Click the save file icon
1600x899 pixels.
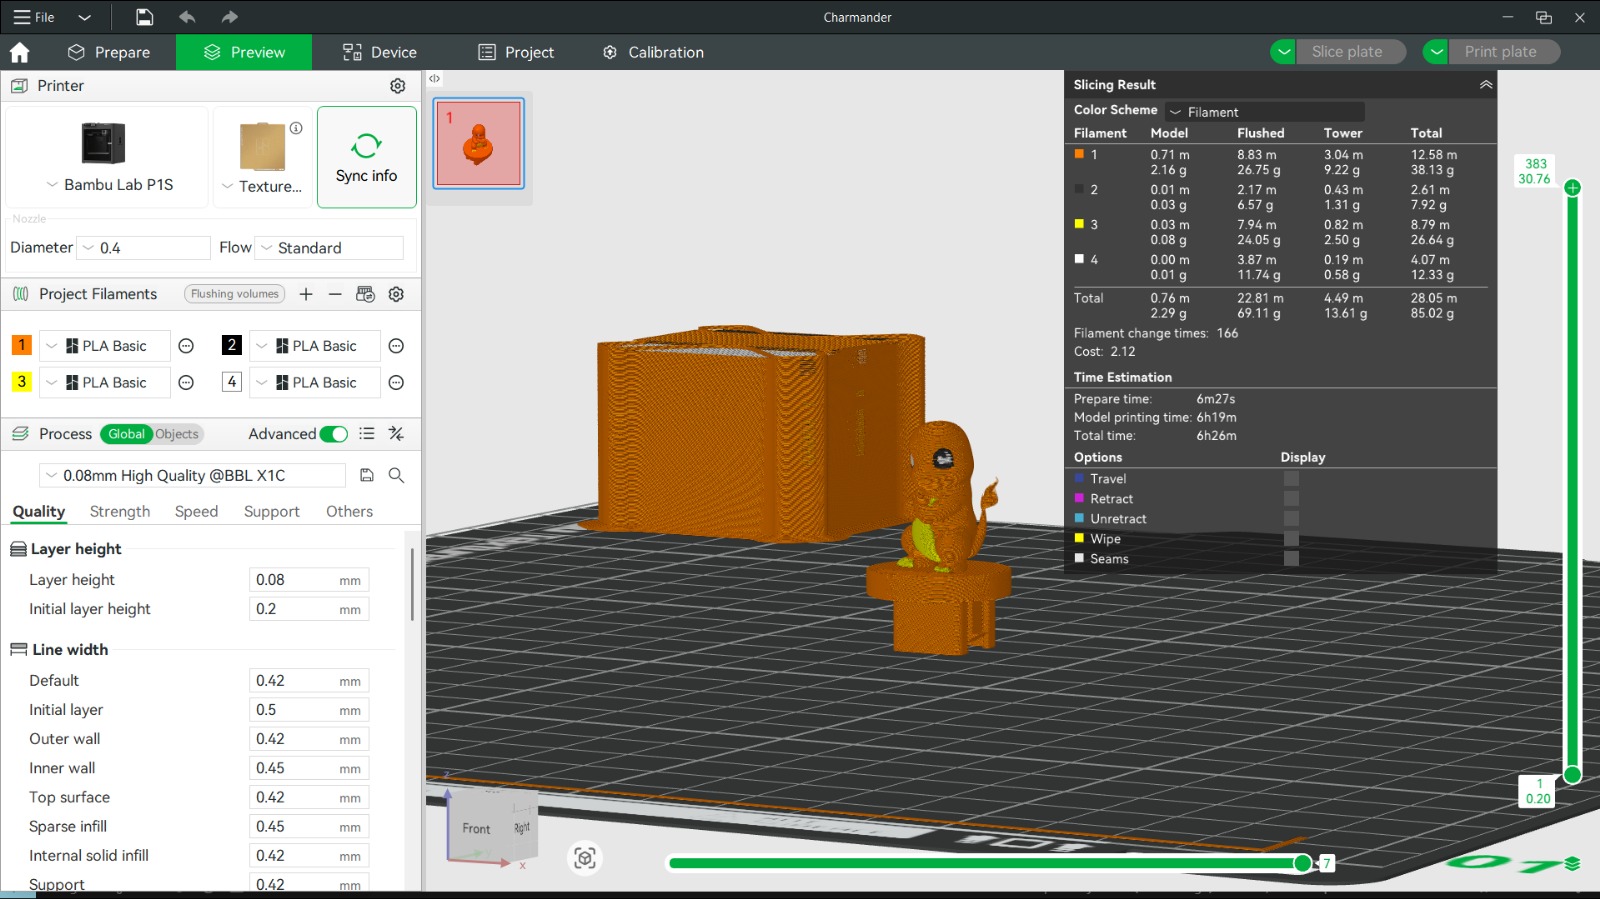pyautogui.click(x=145, y=17)
